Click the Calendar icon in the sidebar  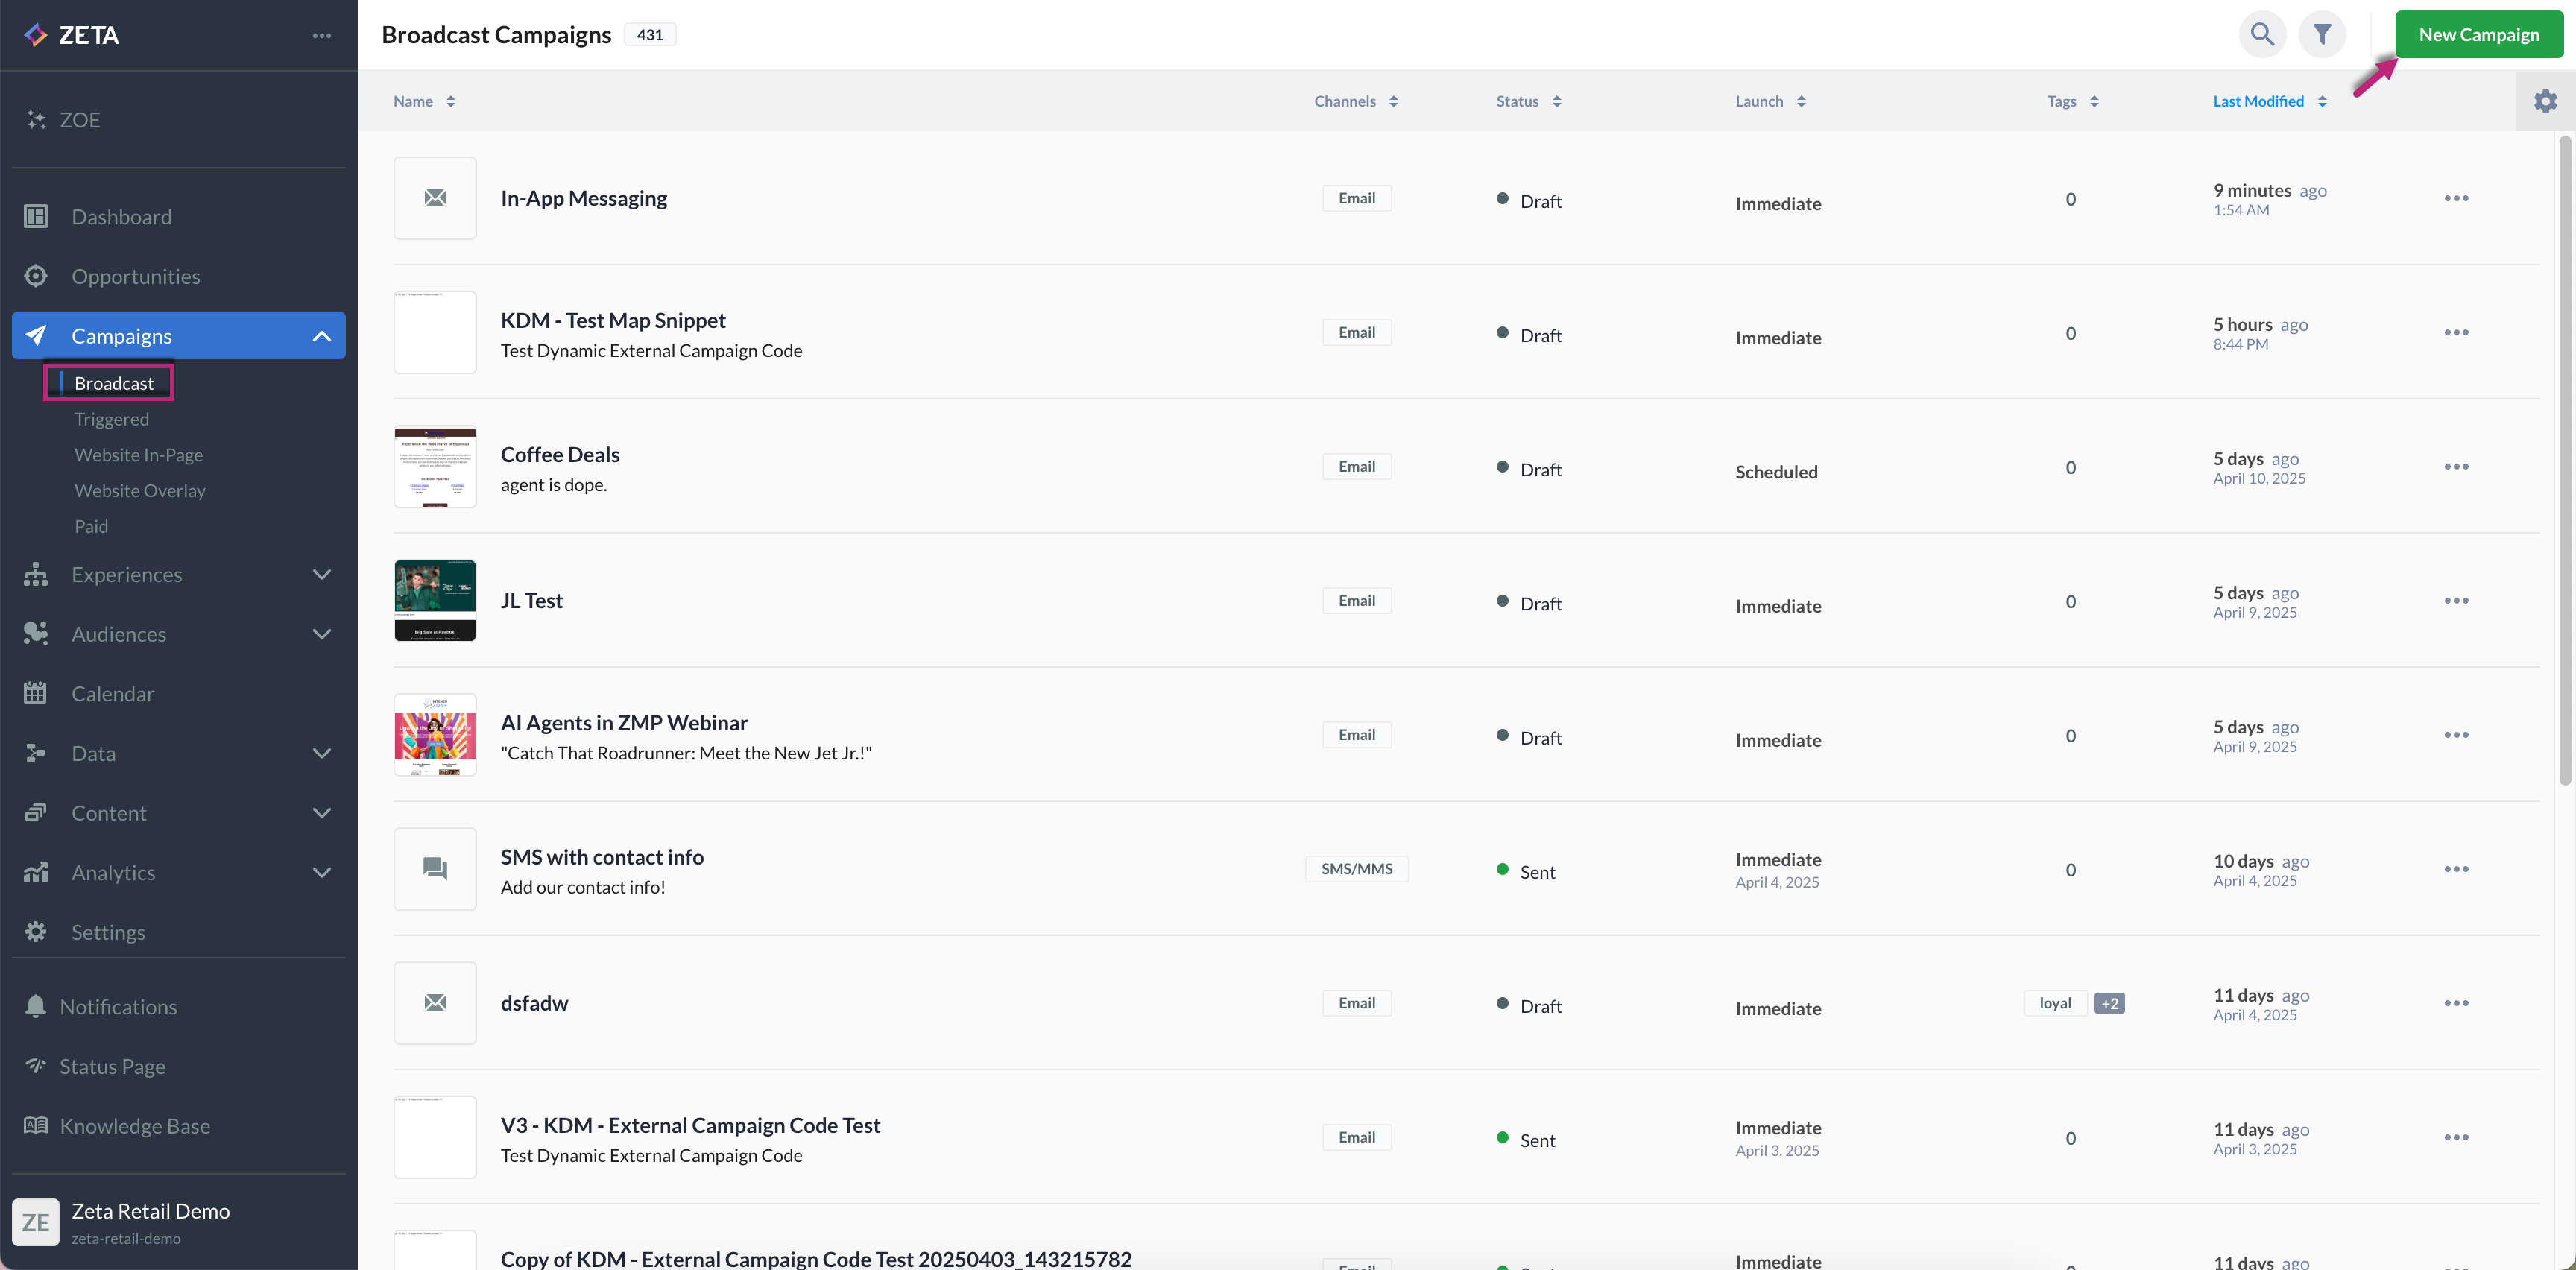[36, 693]
